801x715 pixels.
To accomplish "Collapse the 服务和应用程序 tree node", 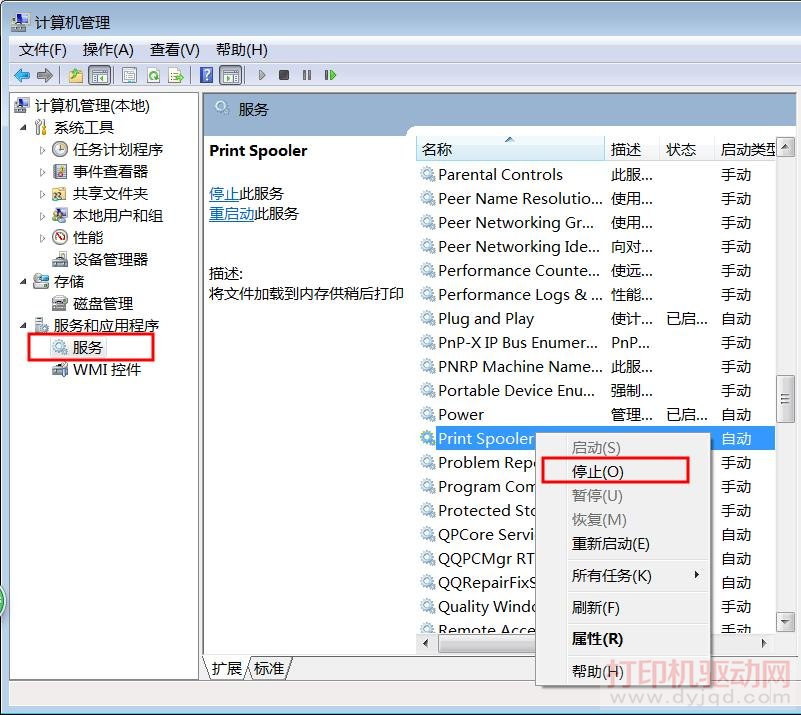I will click(x=23, y=325).
